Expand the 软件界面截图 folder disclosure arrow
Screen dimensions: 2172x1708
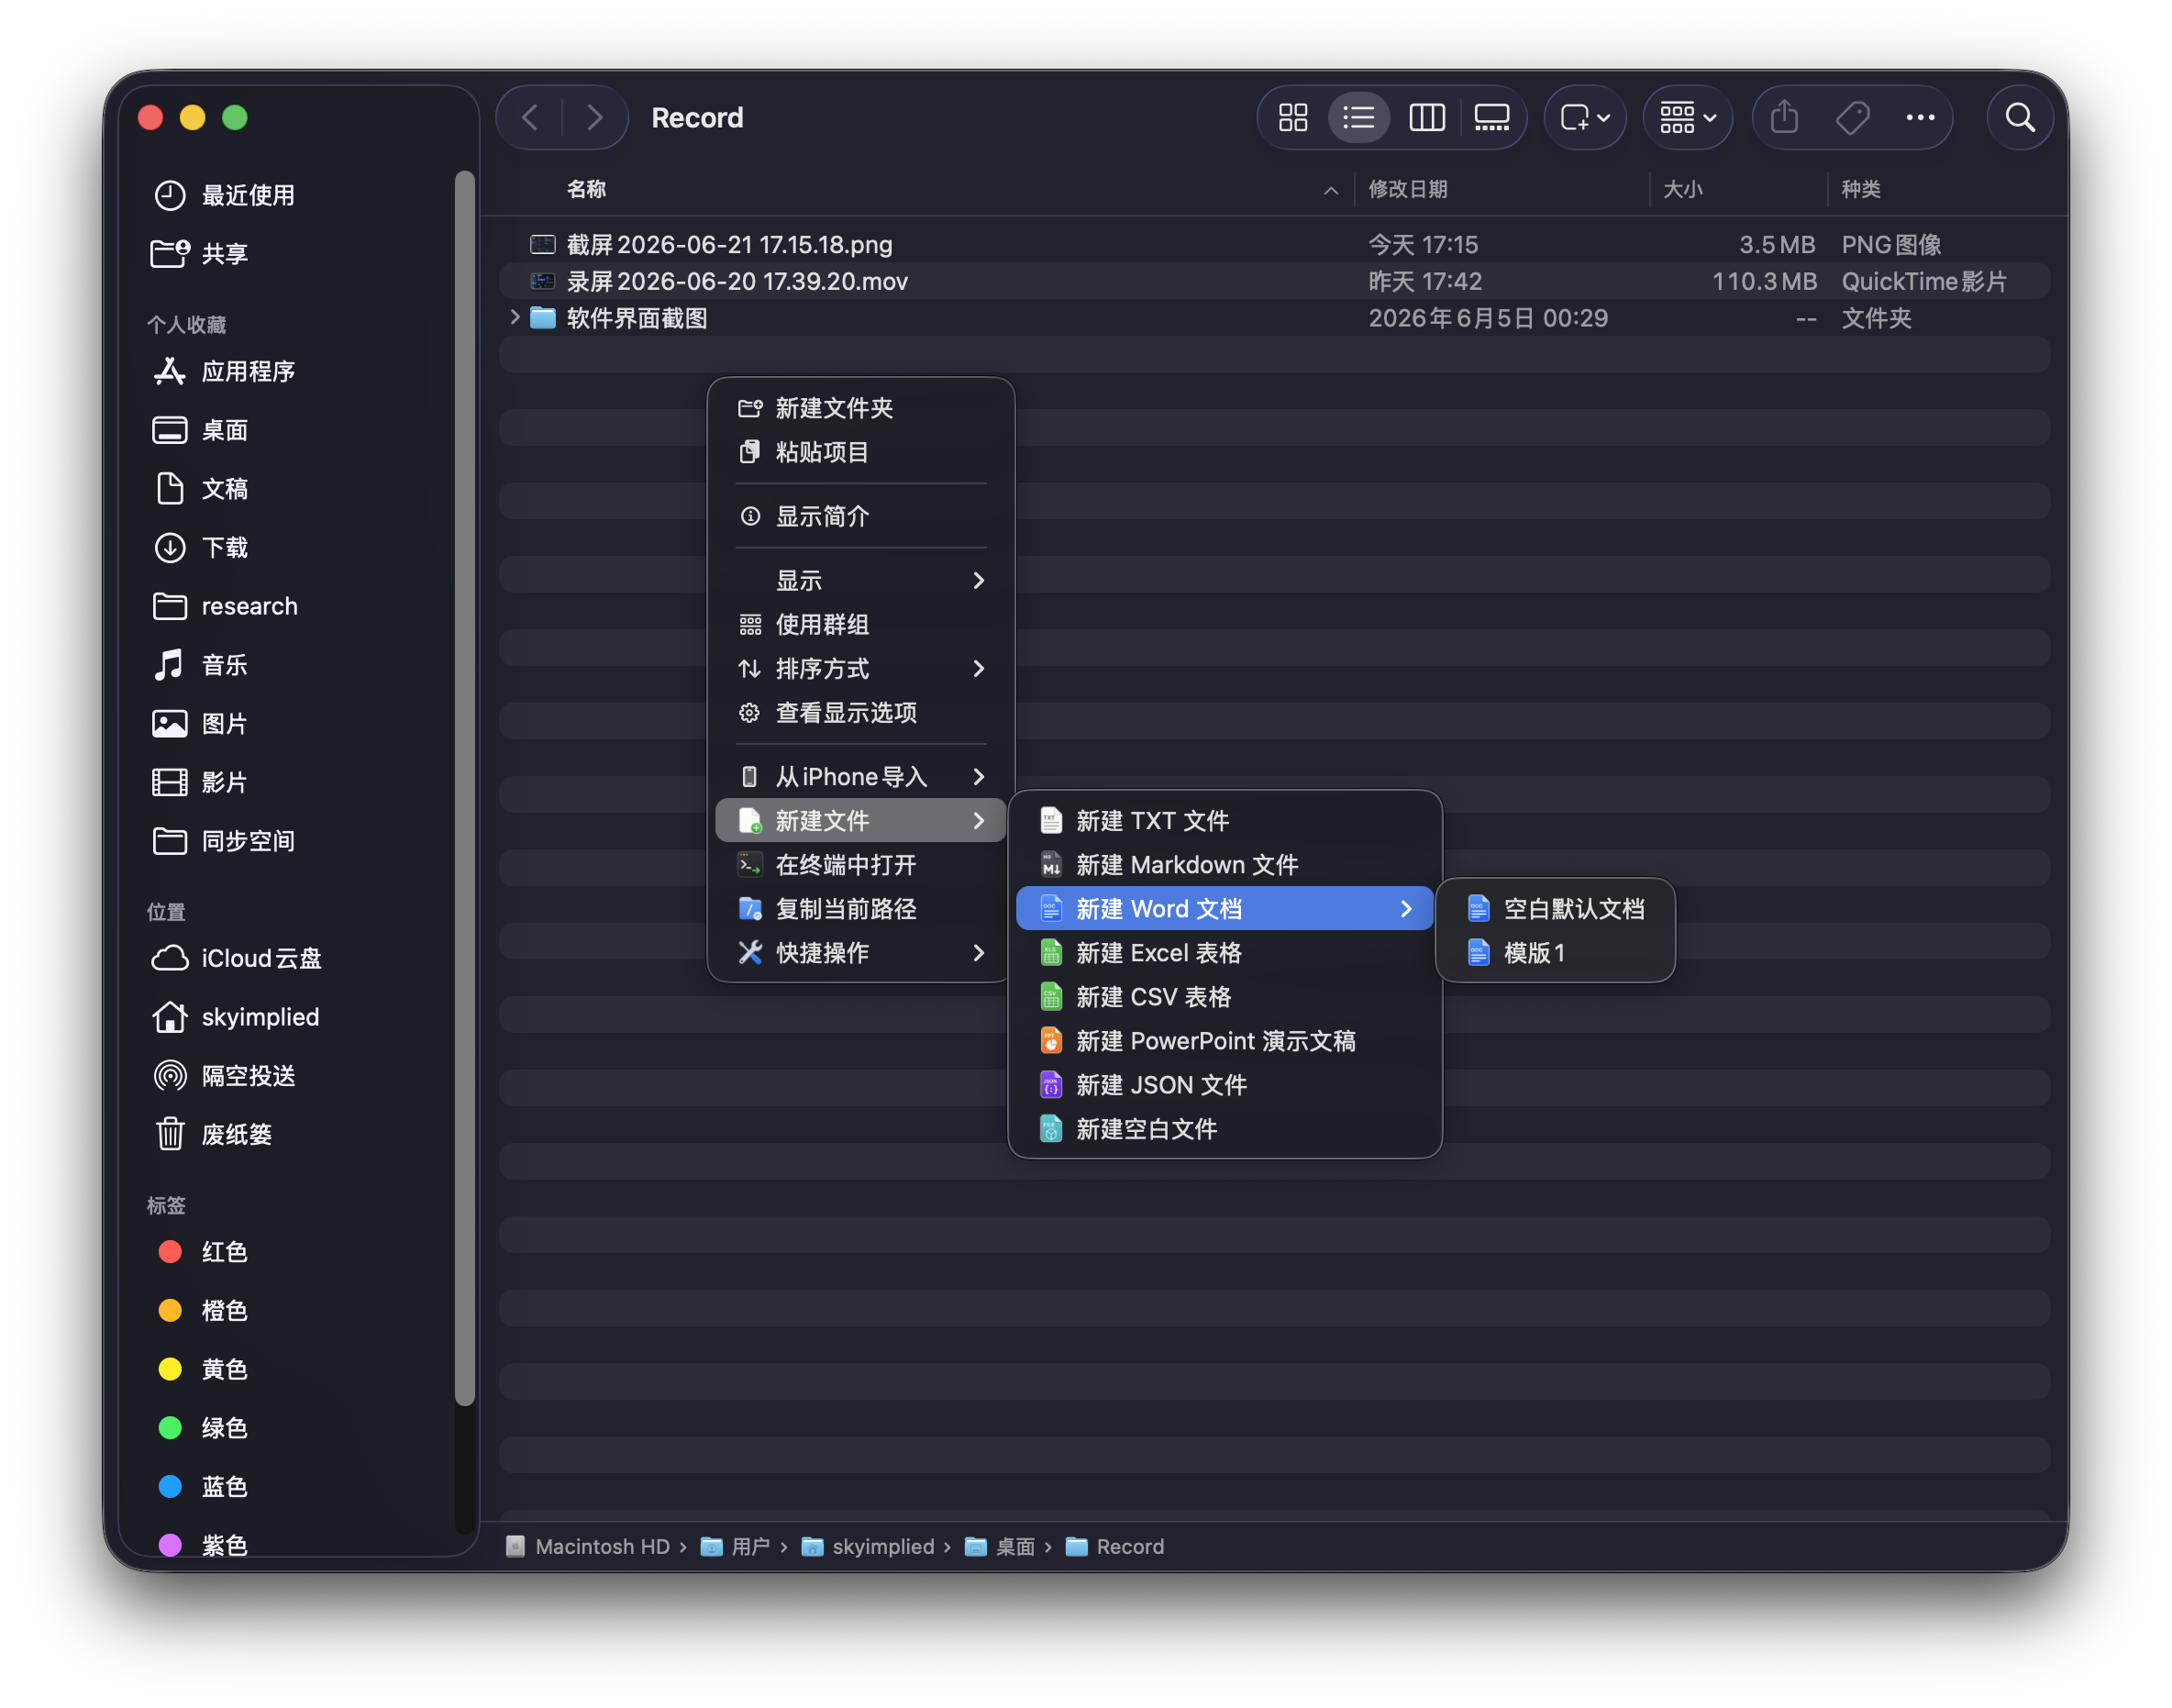tap(514, 318)
